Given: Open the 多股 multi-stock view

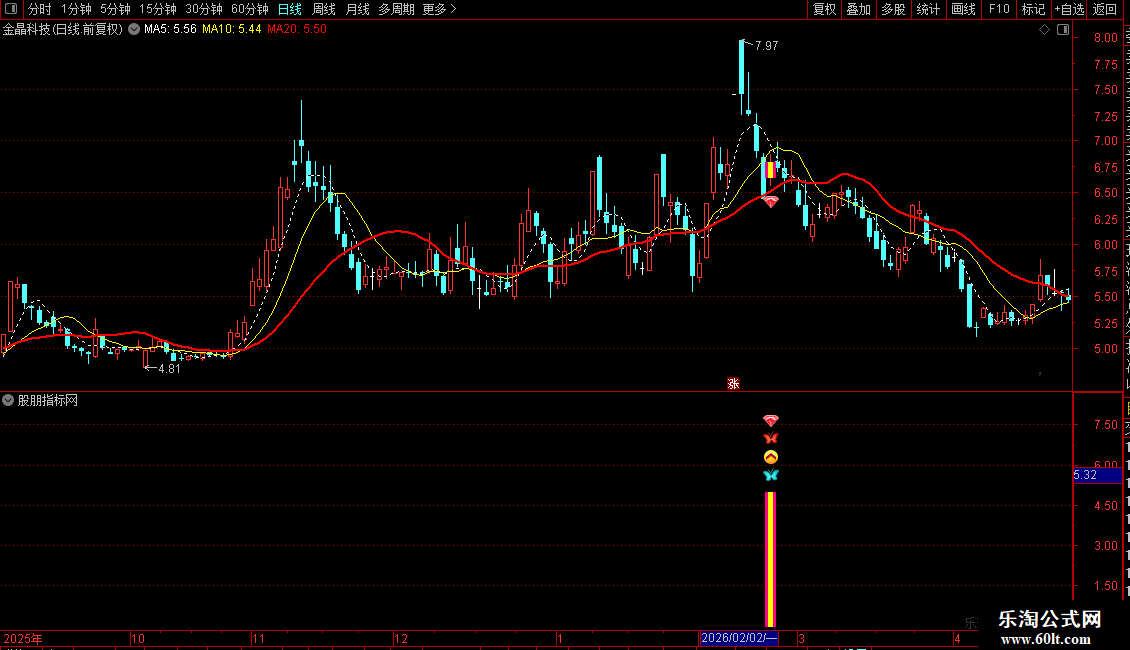Looking at the screenshot, I should coord(893,9).
